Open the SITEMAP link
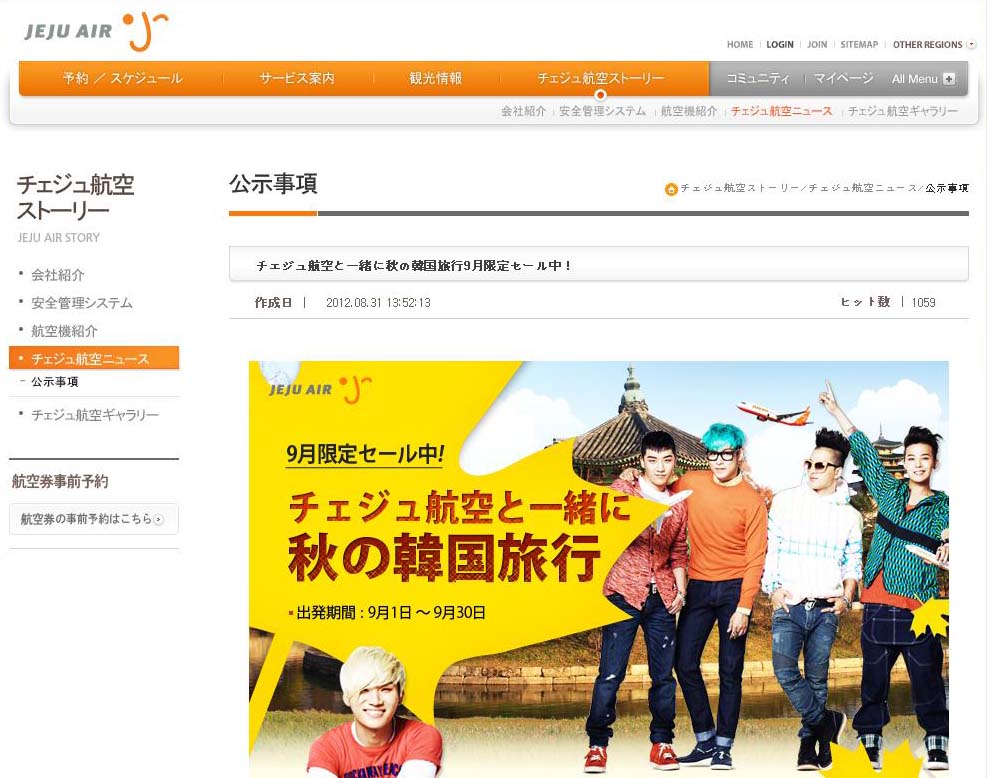The height and width of the screenshot is (778, 987). (x=859, y=45)
